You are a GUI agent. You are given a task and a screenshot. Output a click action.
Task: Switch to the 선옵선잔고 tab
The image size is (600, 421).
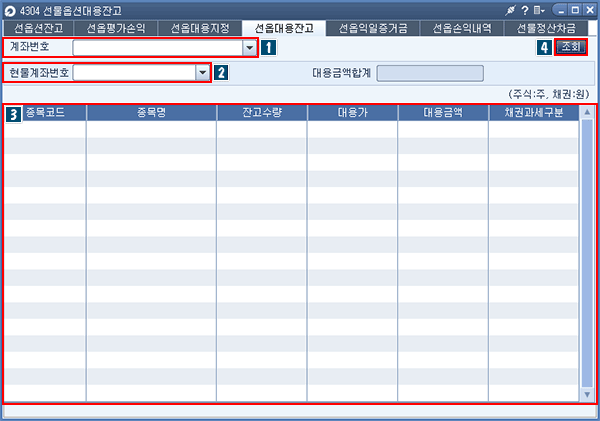[38, 27]
